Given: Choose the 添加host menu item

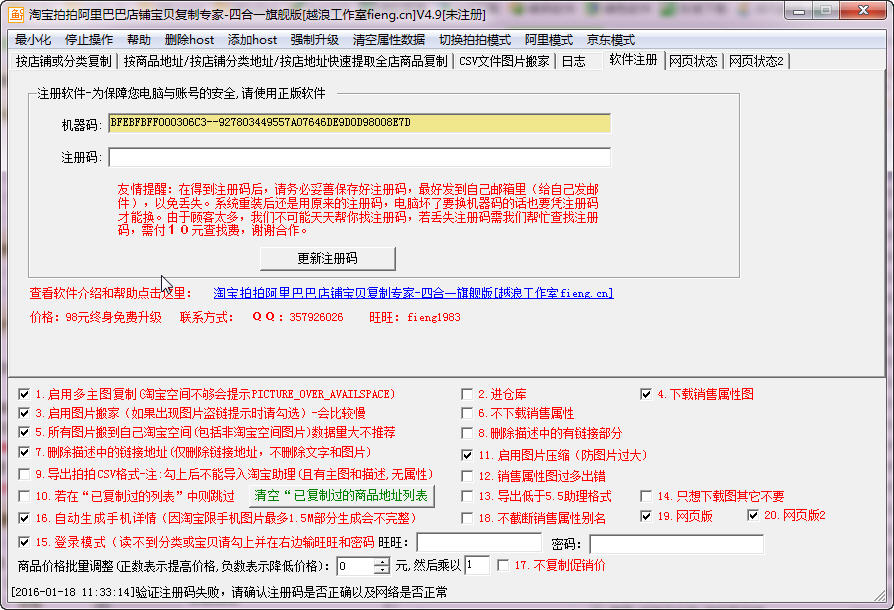Looking at the screenshot, I should pos(252,40).
